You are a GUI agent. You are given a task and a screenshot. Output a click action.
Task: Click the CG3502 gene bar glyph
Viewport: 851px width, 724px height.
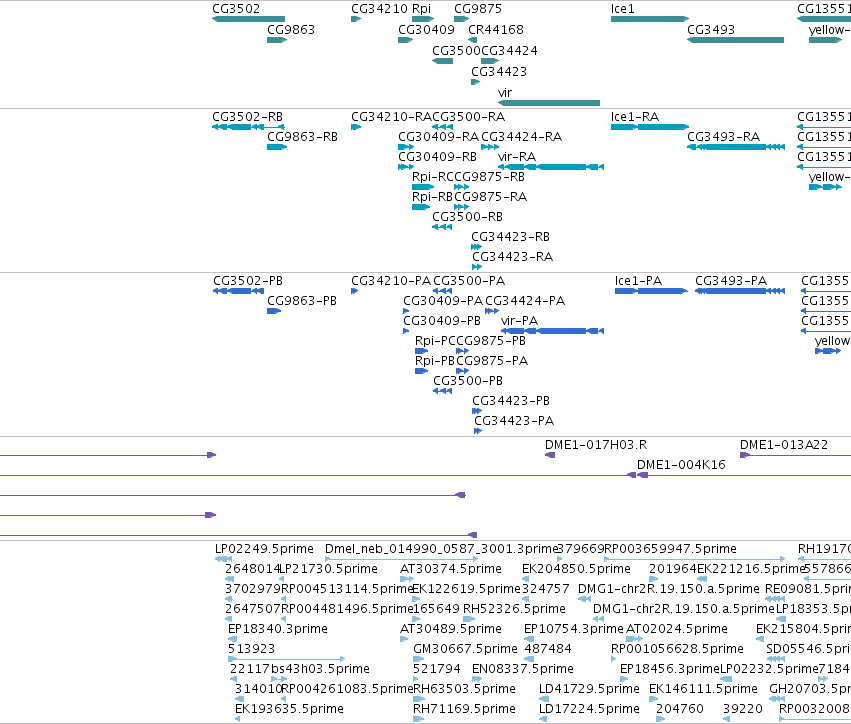(x=248, y=19)
